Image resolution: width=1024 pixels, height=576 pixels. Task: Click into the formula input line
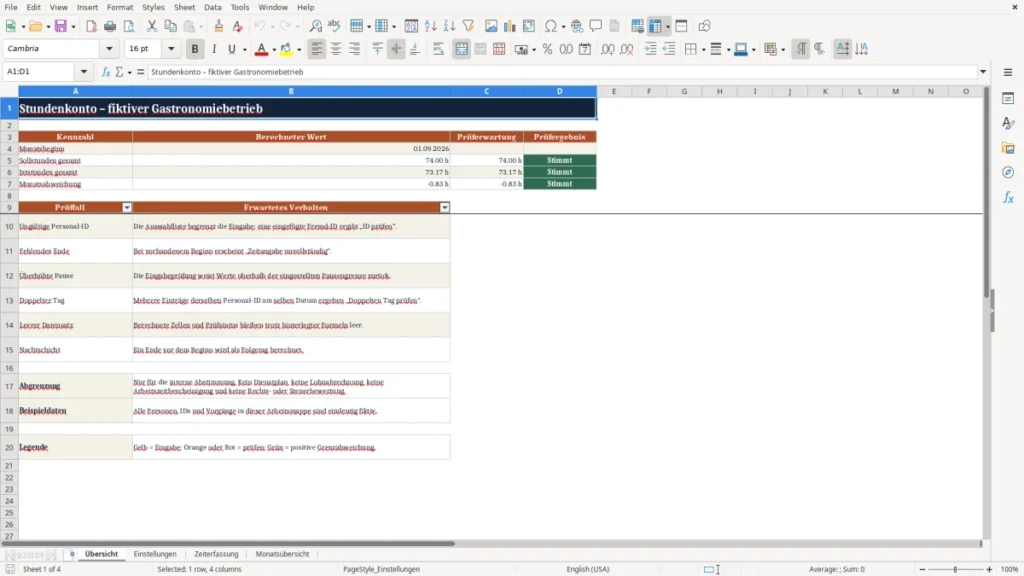click(562, 72)
